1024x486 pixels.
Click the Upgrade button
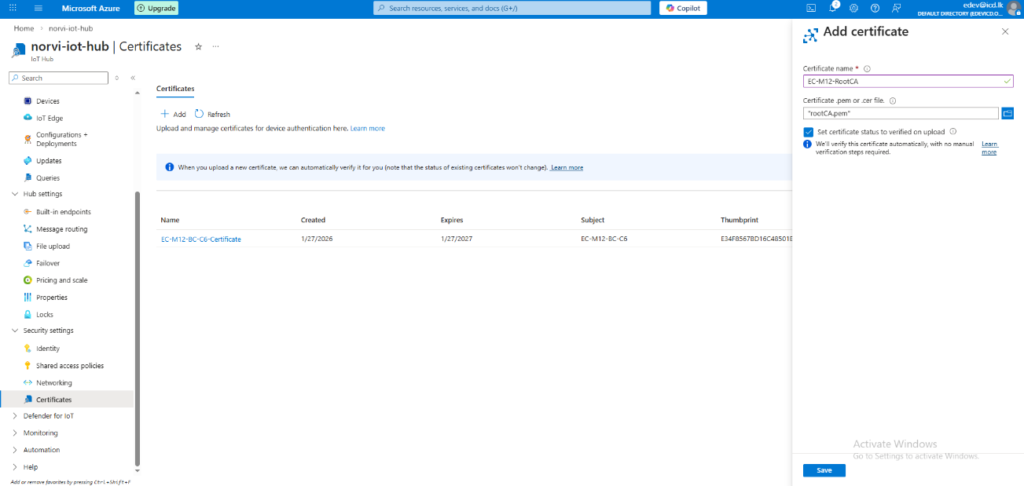tap(156, 8)
